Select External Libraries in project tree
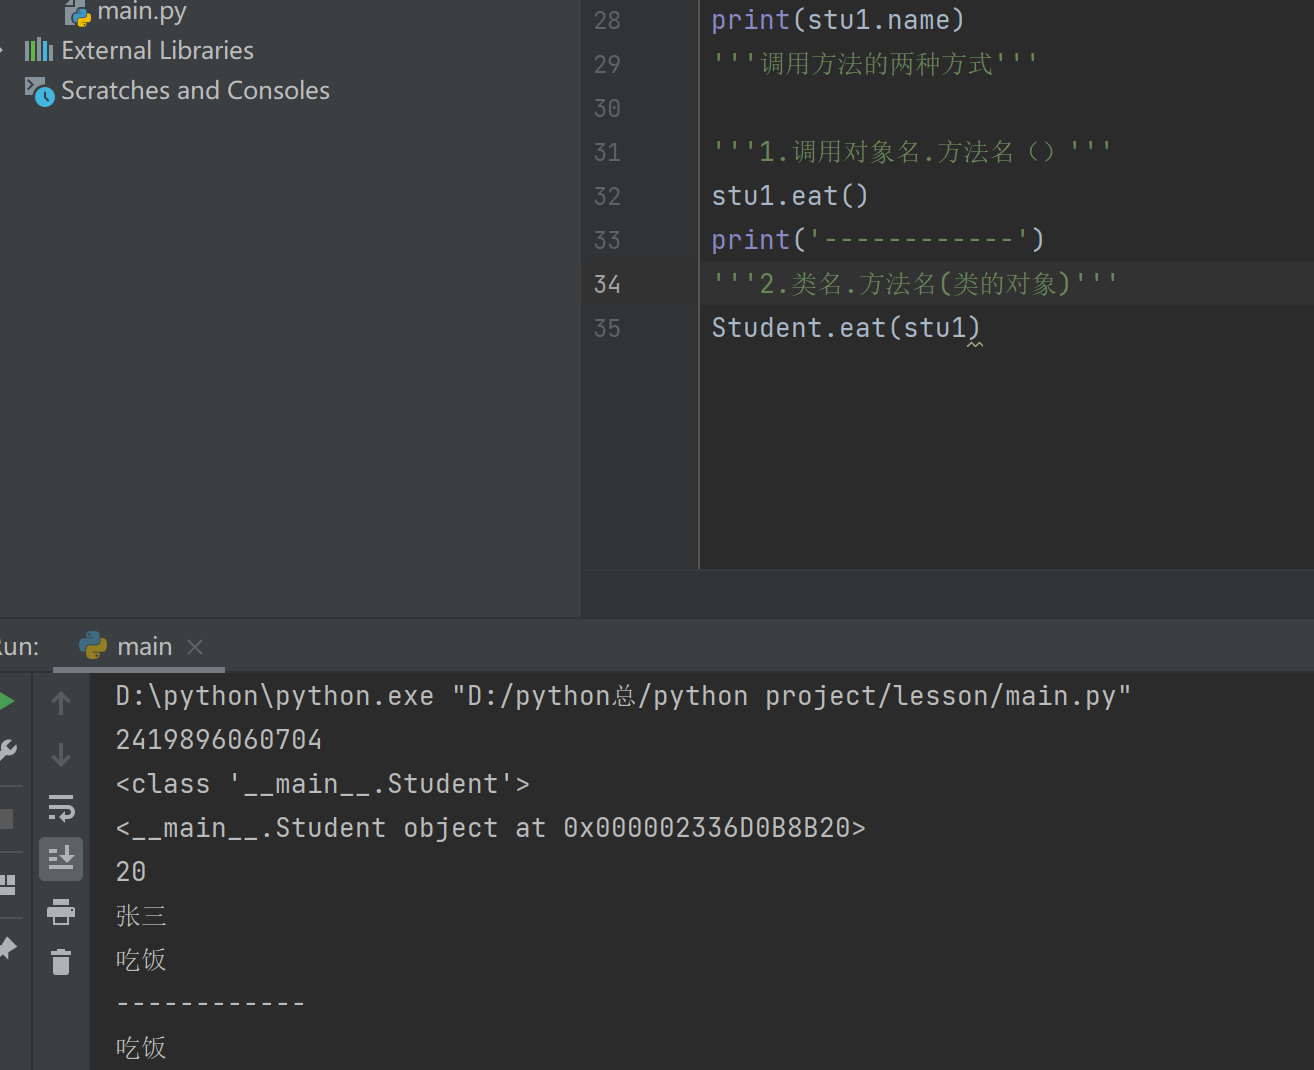This screenshot has width=1314, height=1070. 157,50
